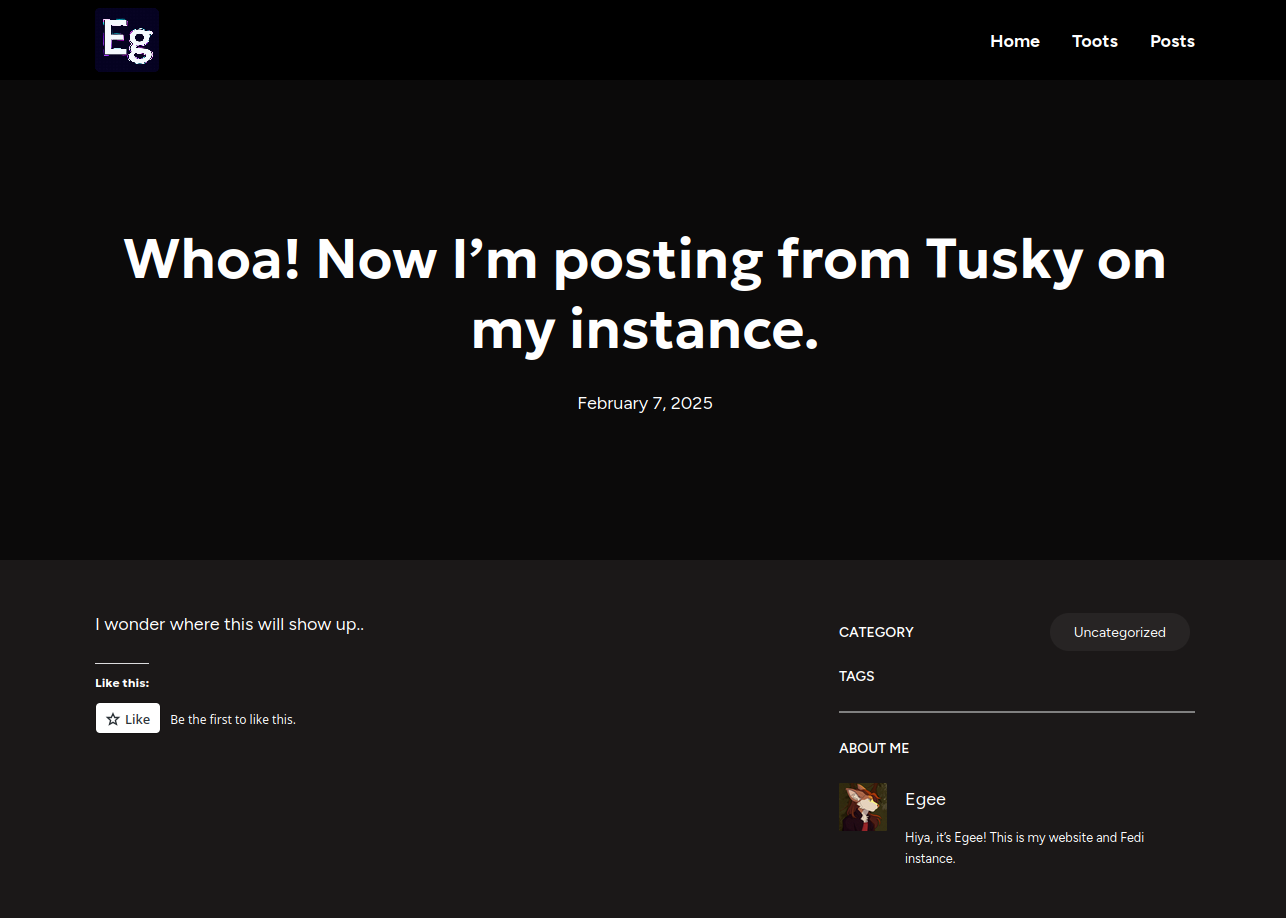Click the post title heading
This screenshot has width=1286, height=918.
[645, 294]
